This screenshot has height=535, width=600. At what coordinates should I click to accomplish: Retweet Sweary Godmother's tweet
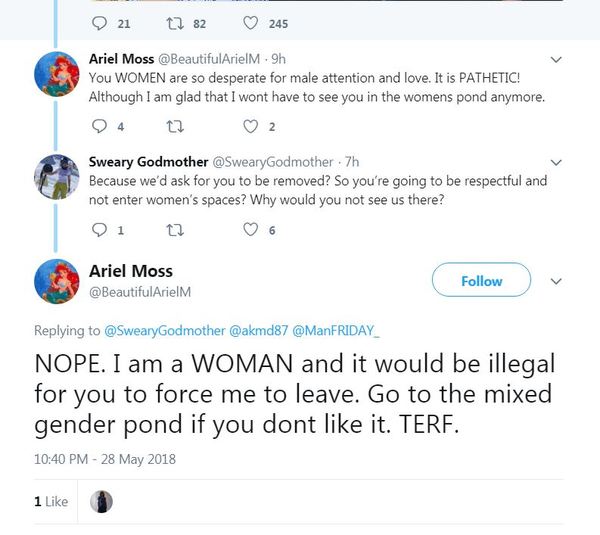click(x=175, y=230)
